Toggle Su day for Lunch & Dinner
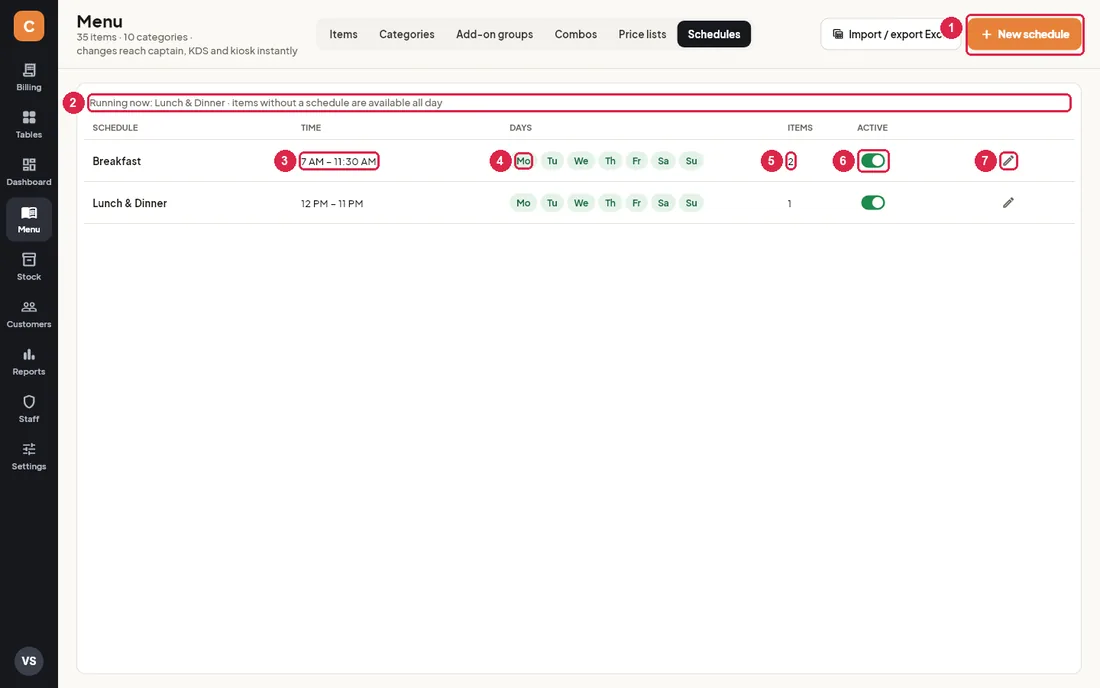The width and height of the screenshot is (1100, 688). [692, 203]
